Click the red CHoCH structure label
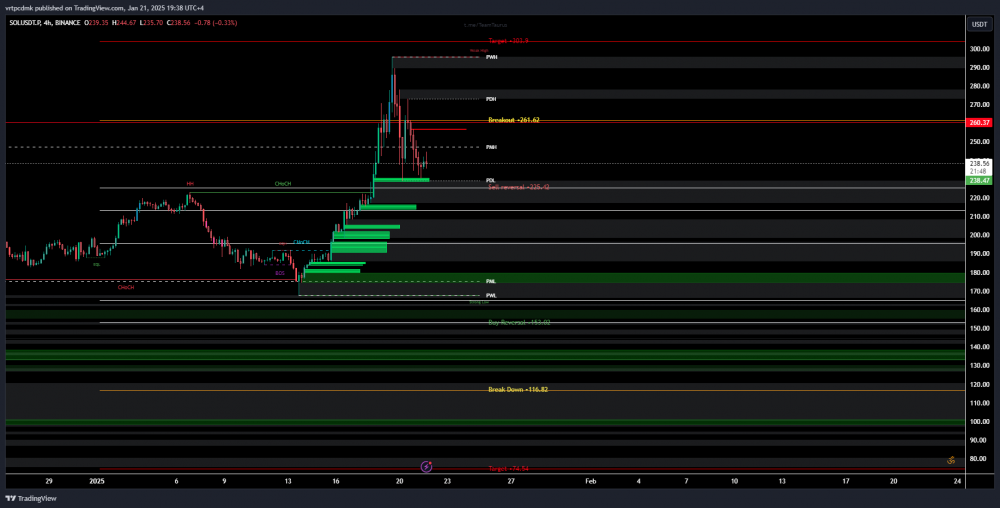This screenshot has height=508, width=1000. 126,287
